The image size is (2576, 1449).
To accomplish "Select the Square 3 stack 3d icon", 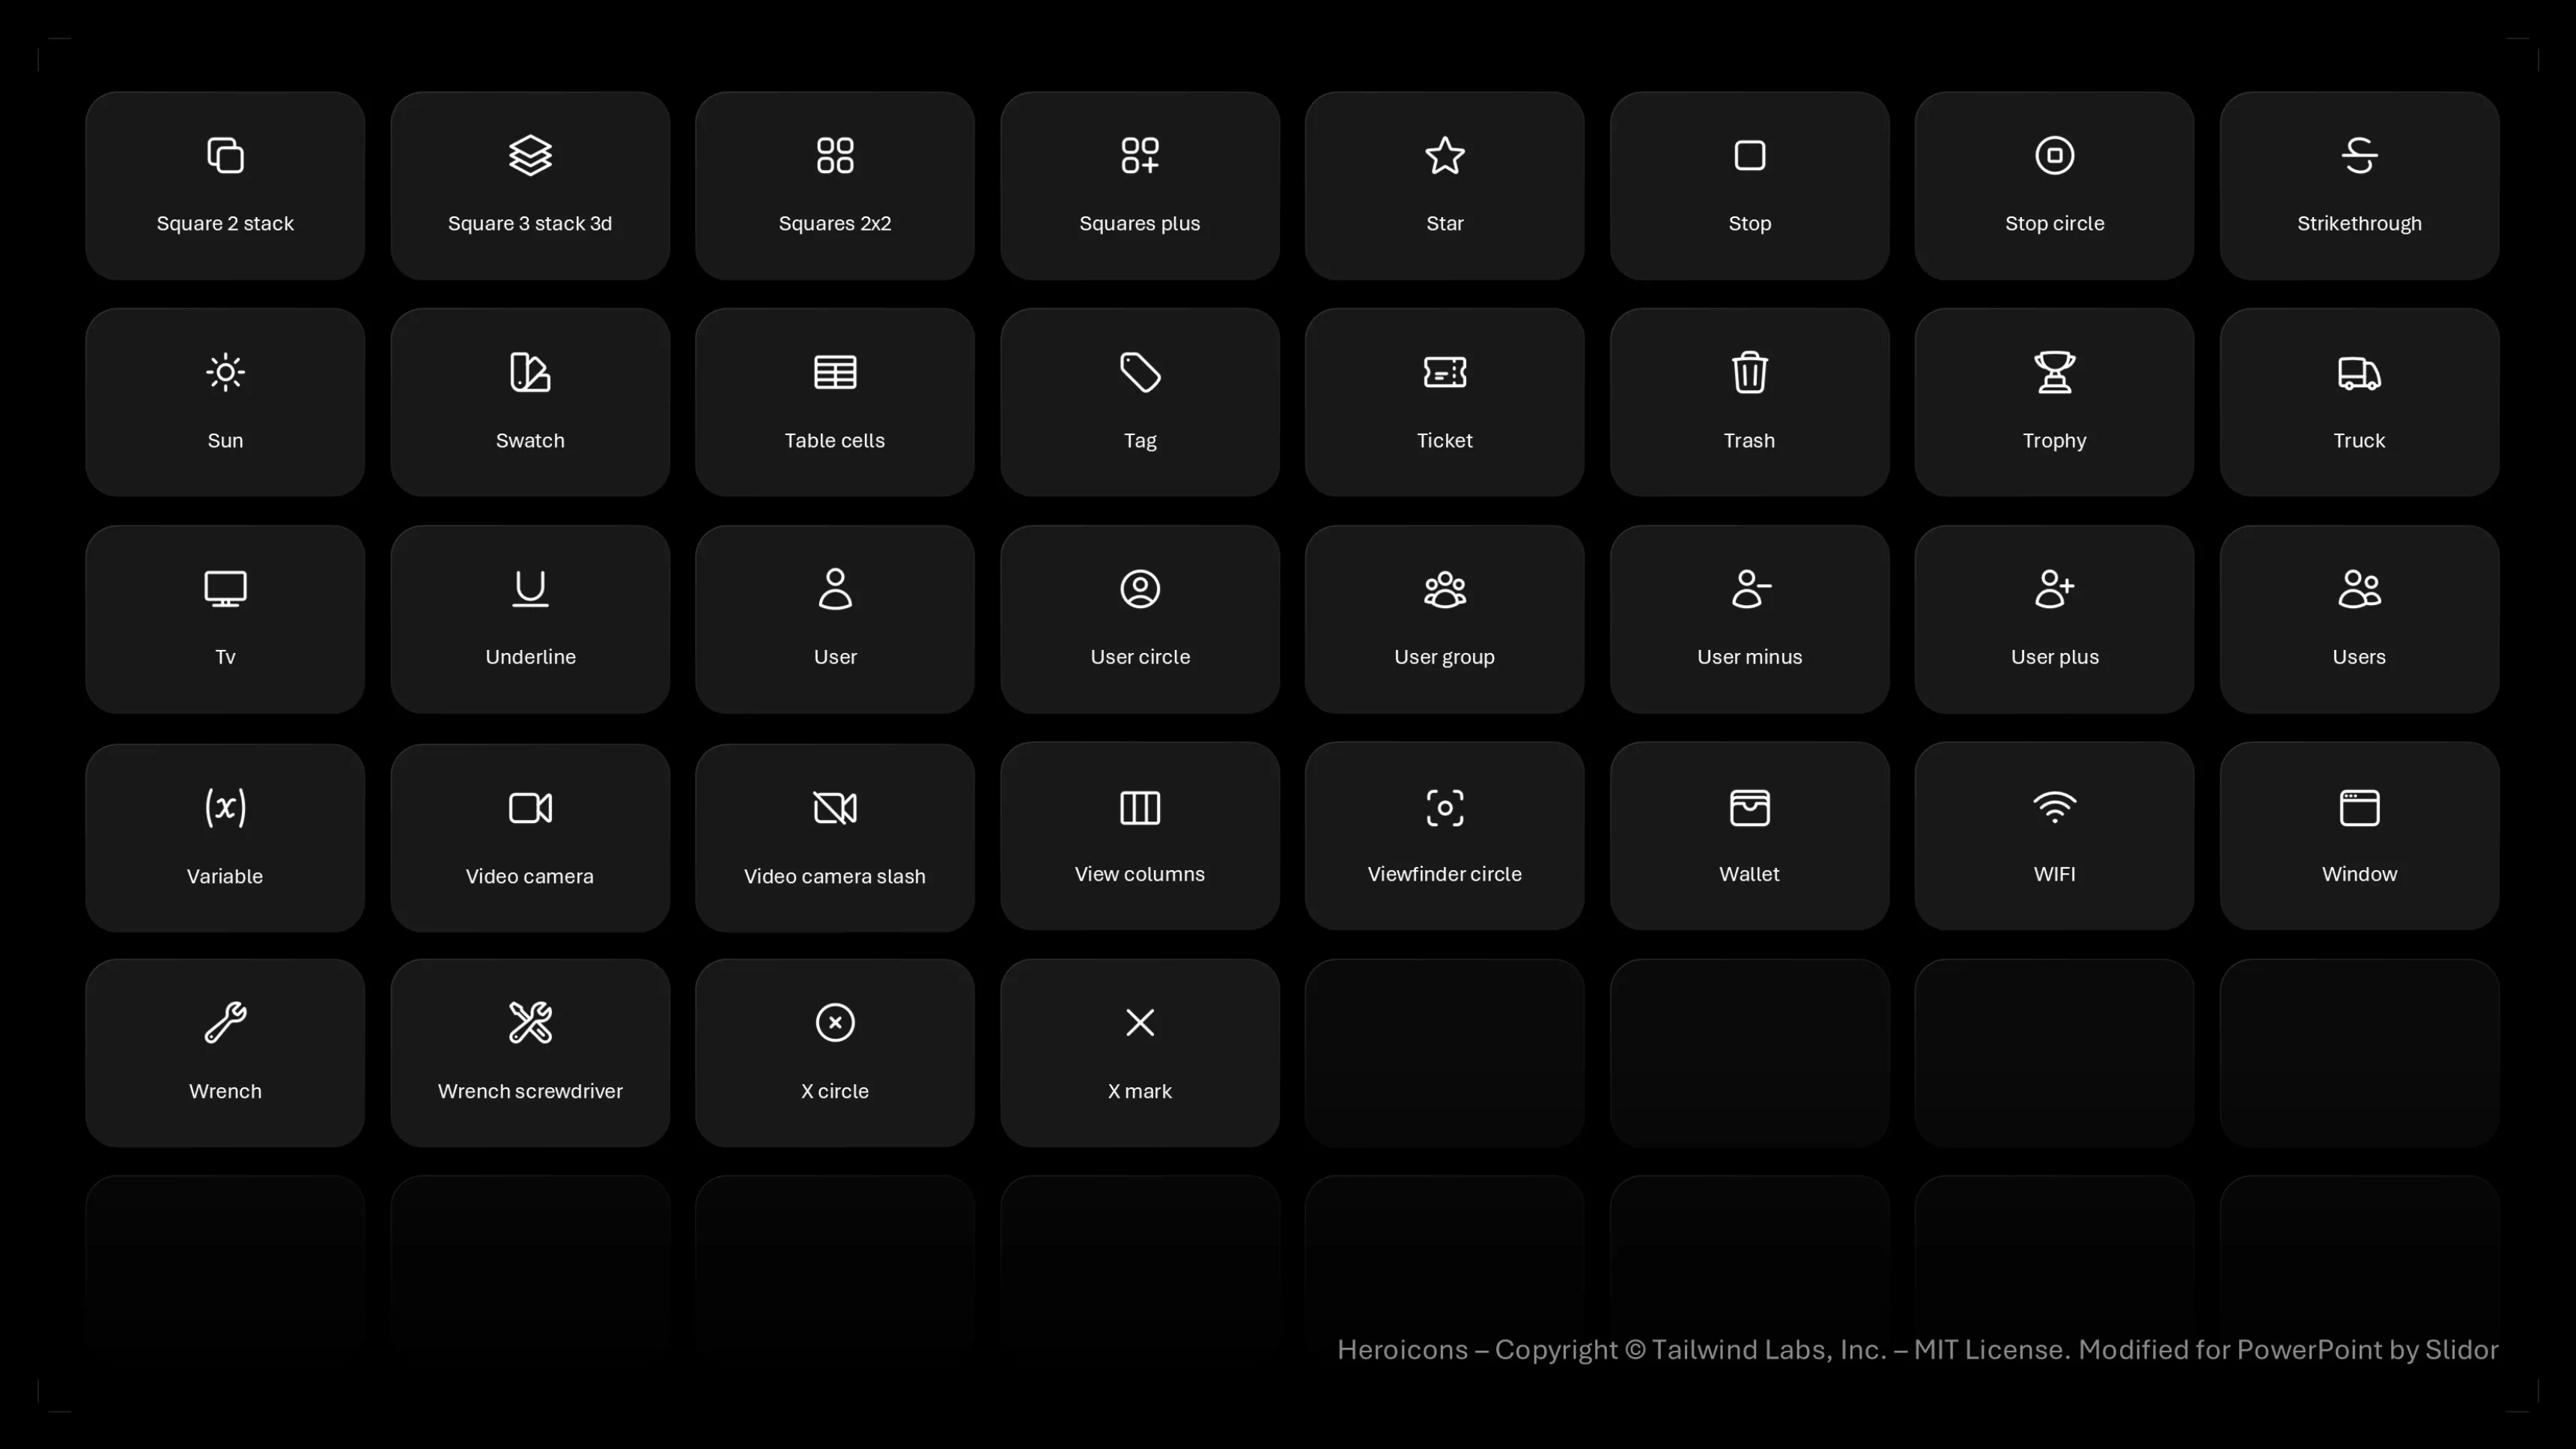I will pyautogui.click(x=530, y=155).
